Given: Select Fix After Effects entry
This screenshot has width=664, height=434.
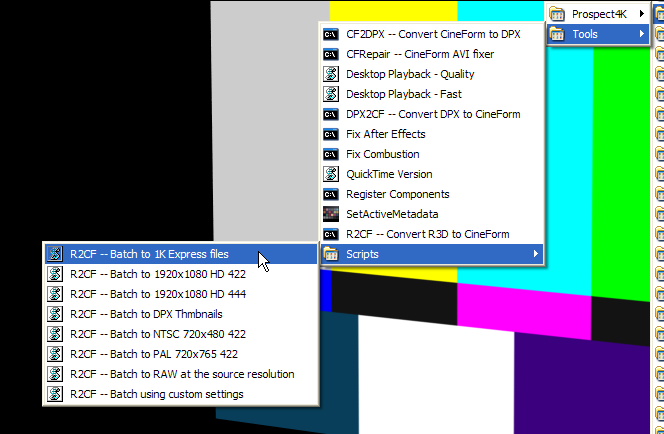Looking at the screenshot, I should coord(432,134).
